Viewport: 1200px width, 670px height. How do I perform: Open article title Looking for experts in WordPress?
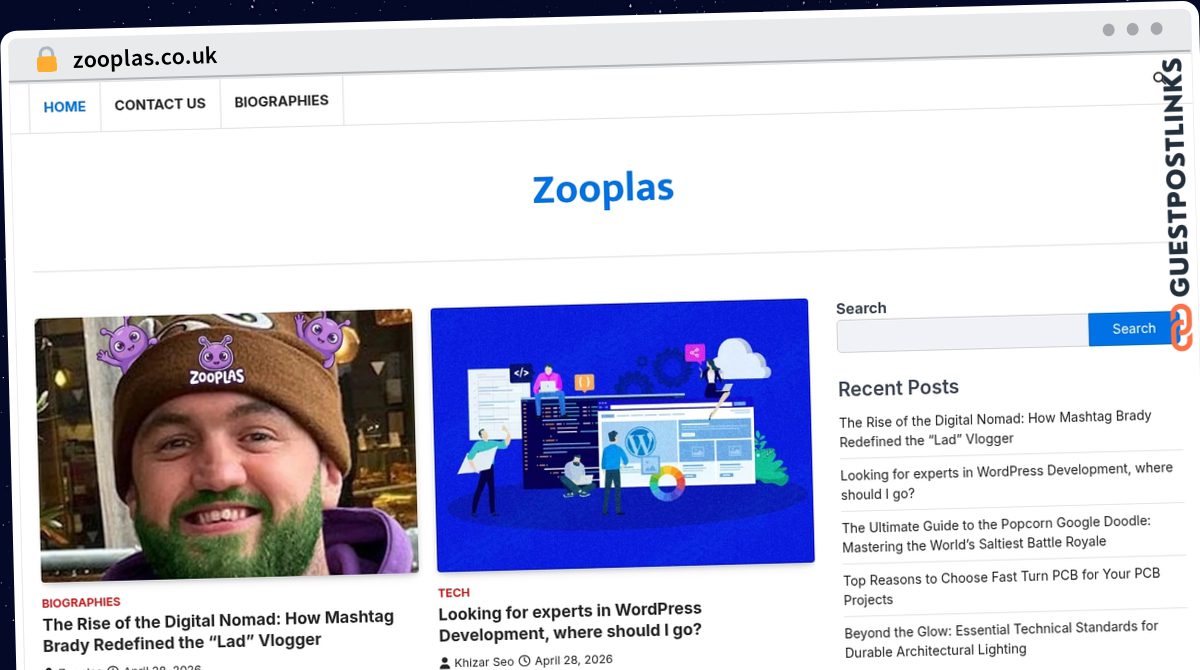[570, 620]
